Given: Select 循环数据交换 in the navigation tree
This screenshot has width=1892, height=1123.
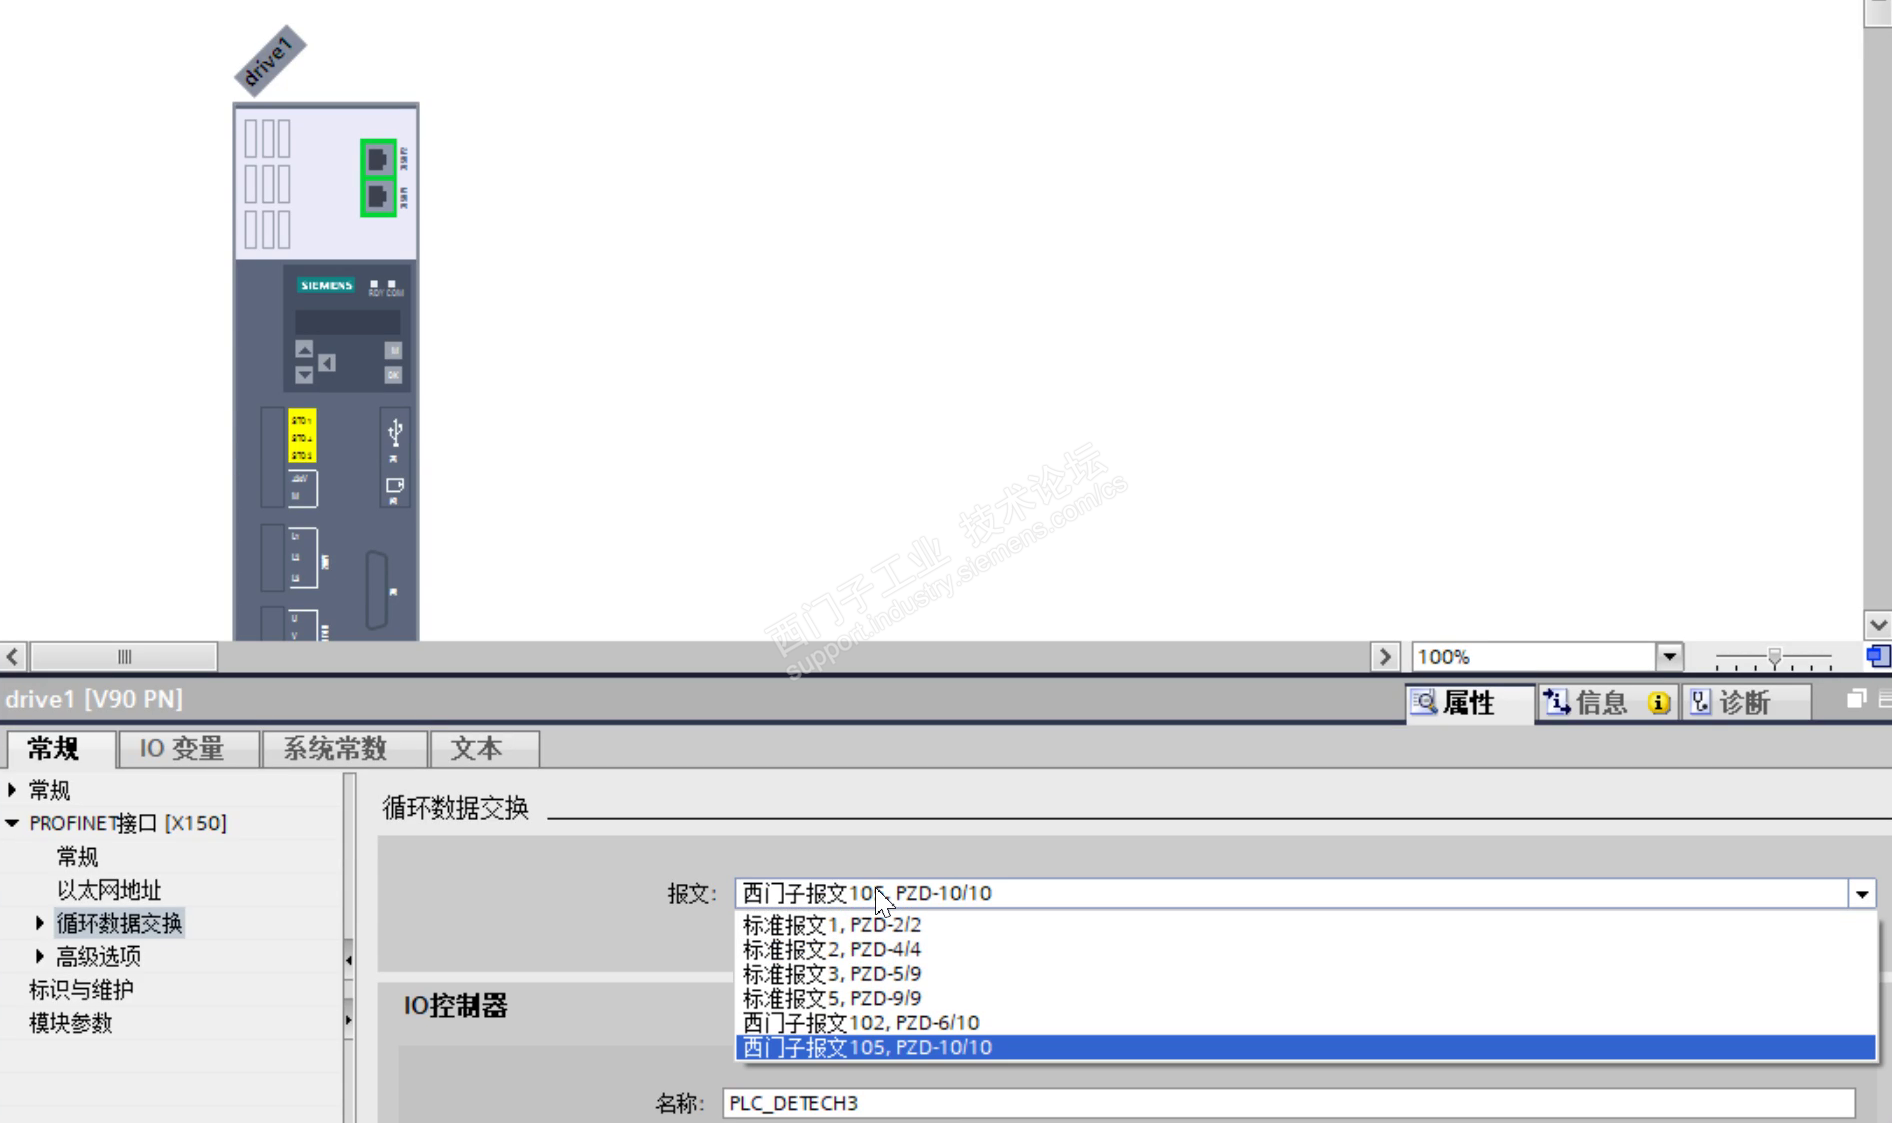Looking at the screenshot, I should point(119,923).
